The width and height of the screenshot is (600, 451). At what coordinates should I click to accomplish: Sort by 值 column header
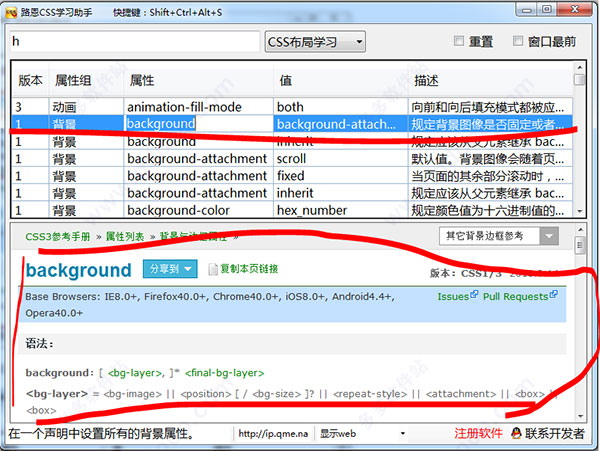pyautogui.click(x=341, y=81)
